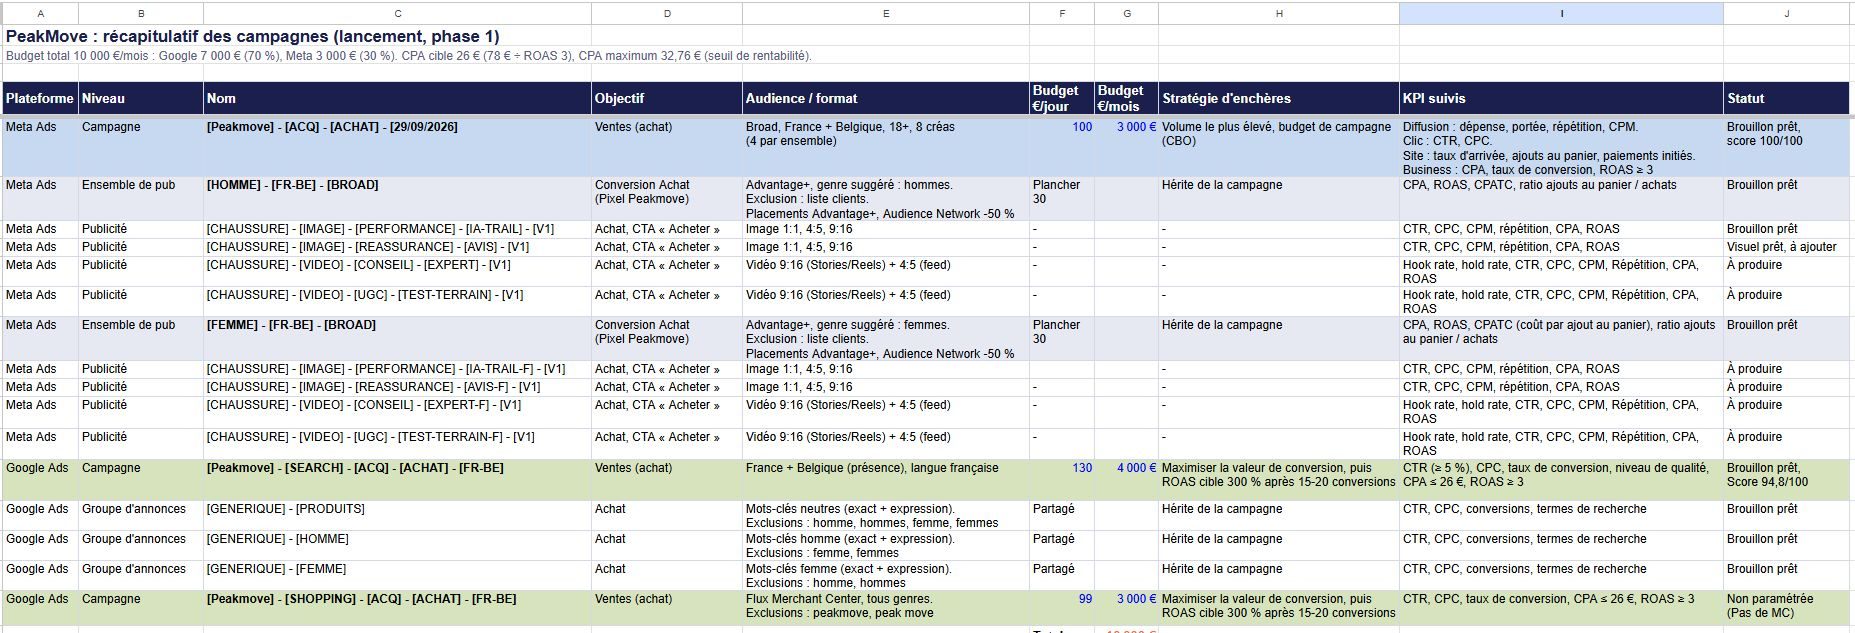The height and width of the screenshot is (633, 1855).
Task: Select the 'Budget €/mois' header cell
Action: 1127,98
